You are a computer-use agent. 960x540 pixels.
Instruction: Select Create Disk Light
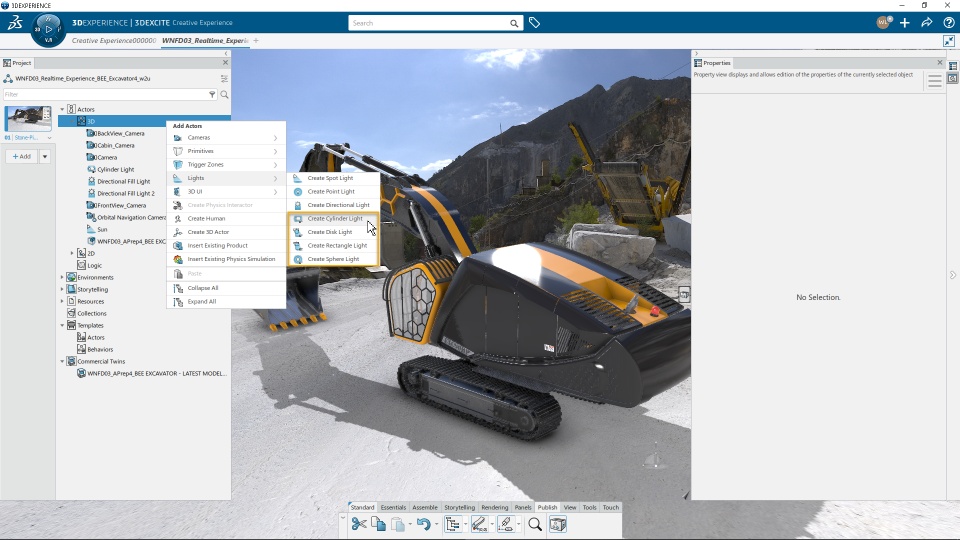[x=334, y=232]
